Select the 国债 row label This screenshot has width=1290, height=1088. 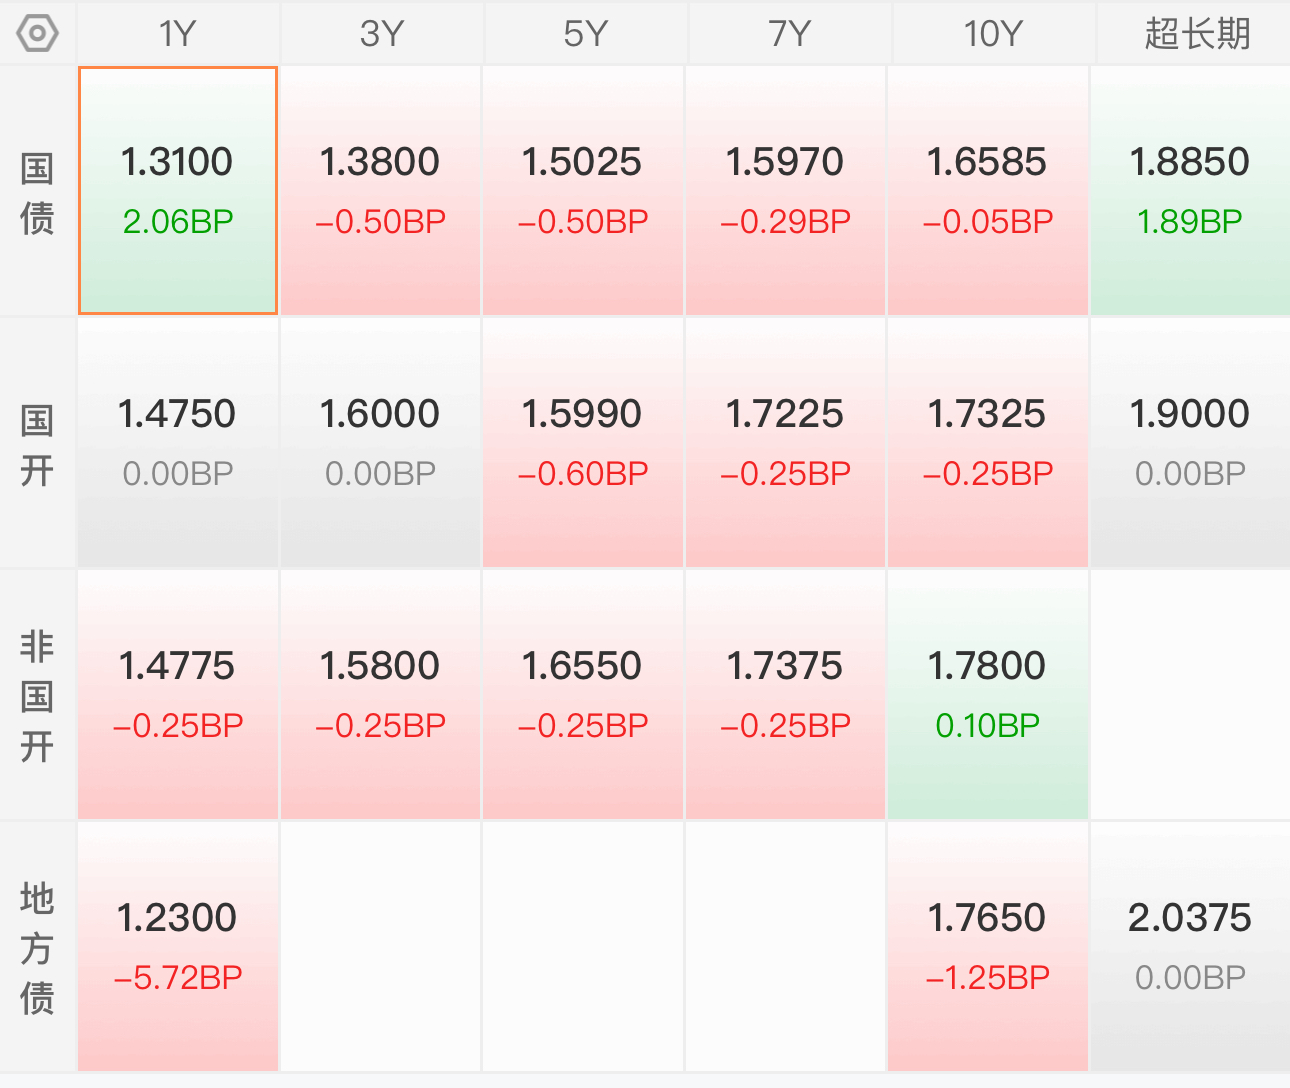(x=37, y=193)
